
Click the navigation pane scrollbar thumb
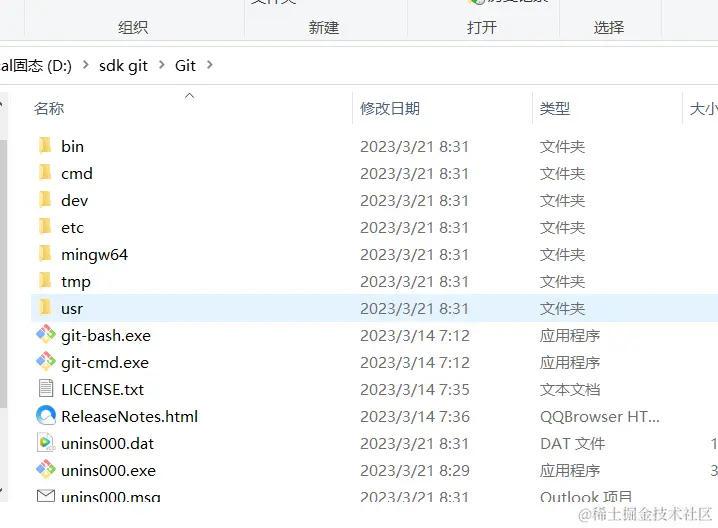[3, 274]
